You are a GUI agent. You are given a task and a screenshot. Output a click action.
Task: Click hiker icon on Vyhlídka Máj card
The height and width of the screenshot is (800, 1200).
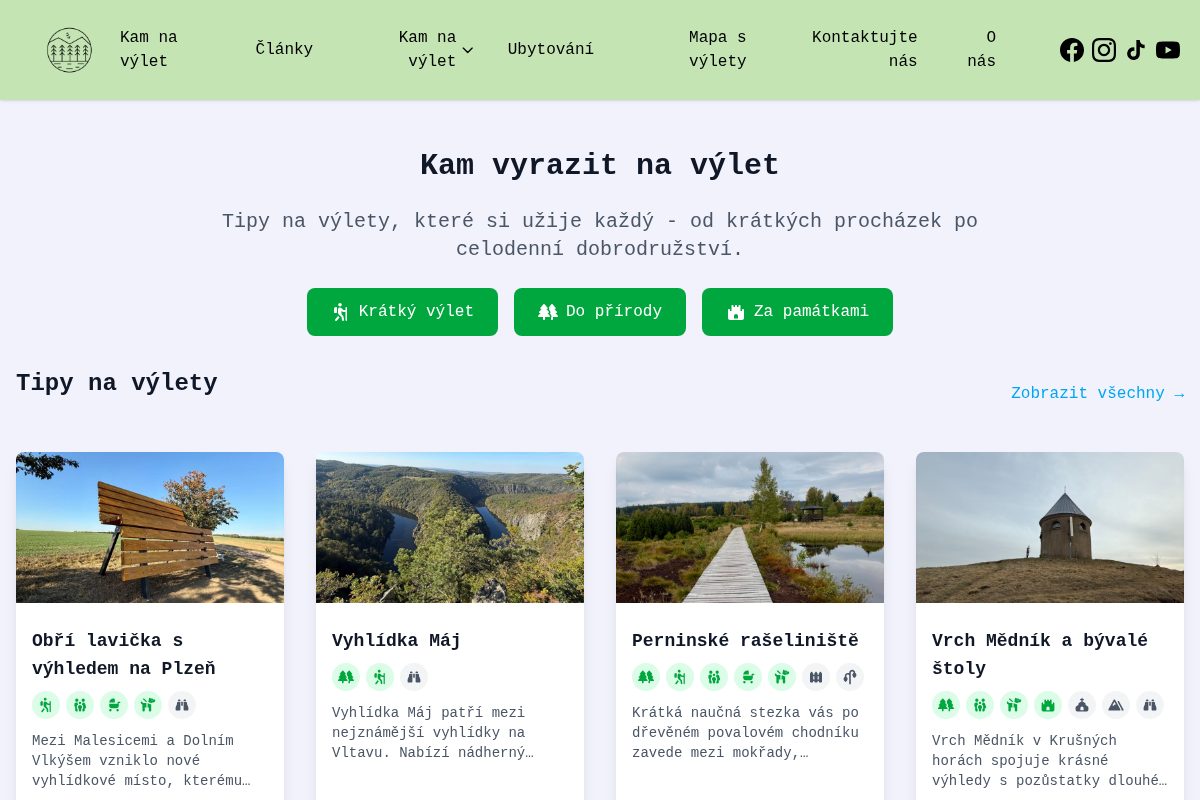pos(380,677)
